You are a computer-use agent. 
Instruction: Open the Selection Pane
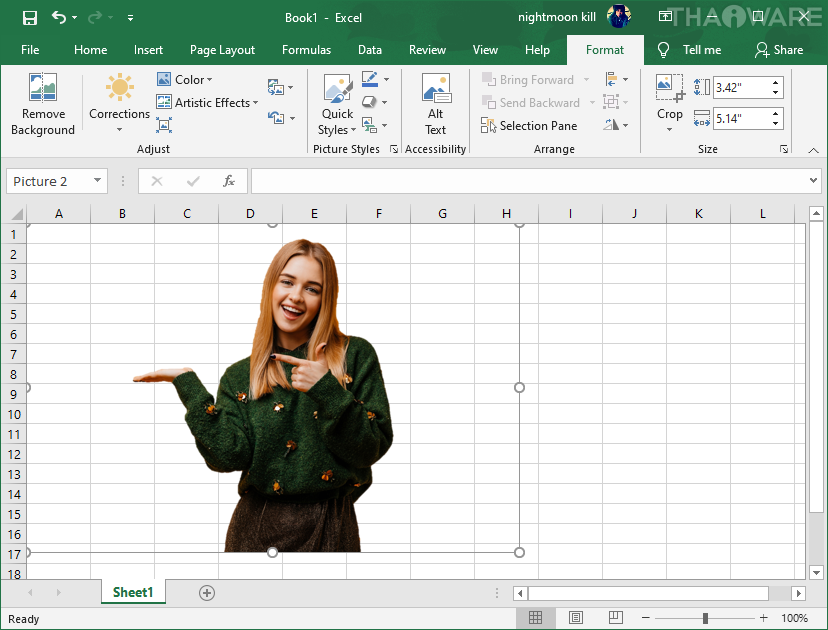[529, 126]
